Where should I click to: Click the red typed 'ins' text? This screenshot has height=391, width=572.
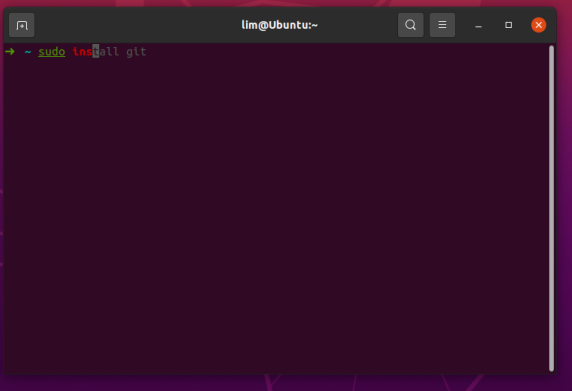pos(82,51)
